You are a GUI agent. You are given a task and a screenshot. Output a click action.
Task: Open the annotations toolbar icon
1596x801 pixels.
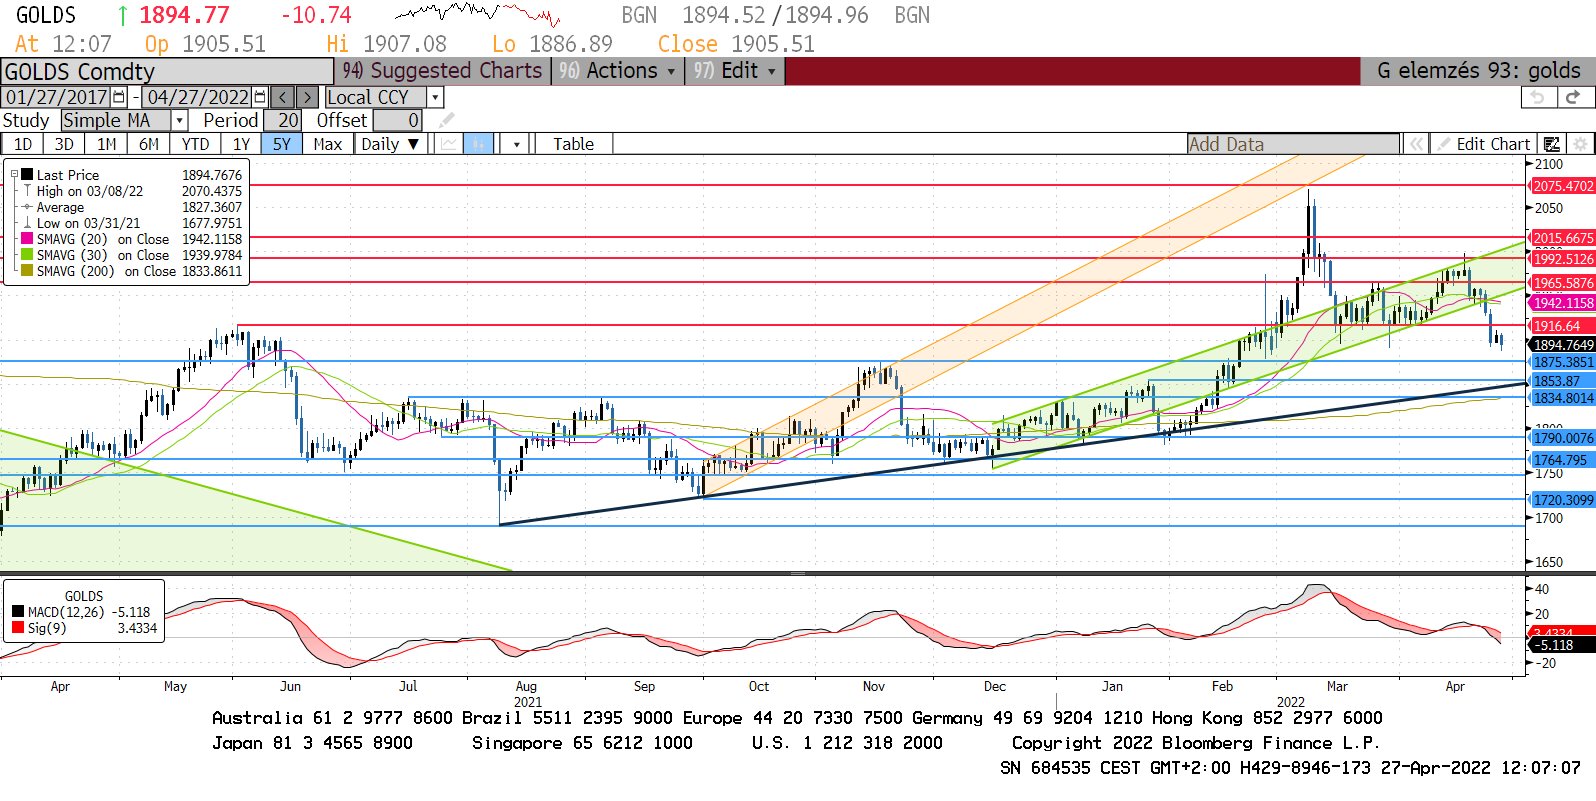tap(1551, 144)
